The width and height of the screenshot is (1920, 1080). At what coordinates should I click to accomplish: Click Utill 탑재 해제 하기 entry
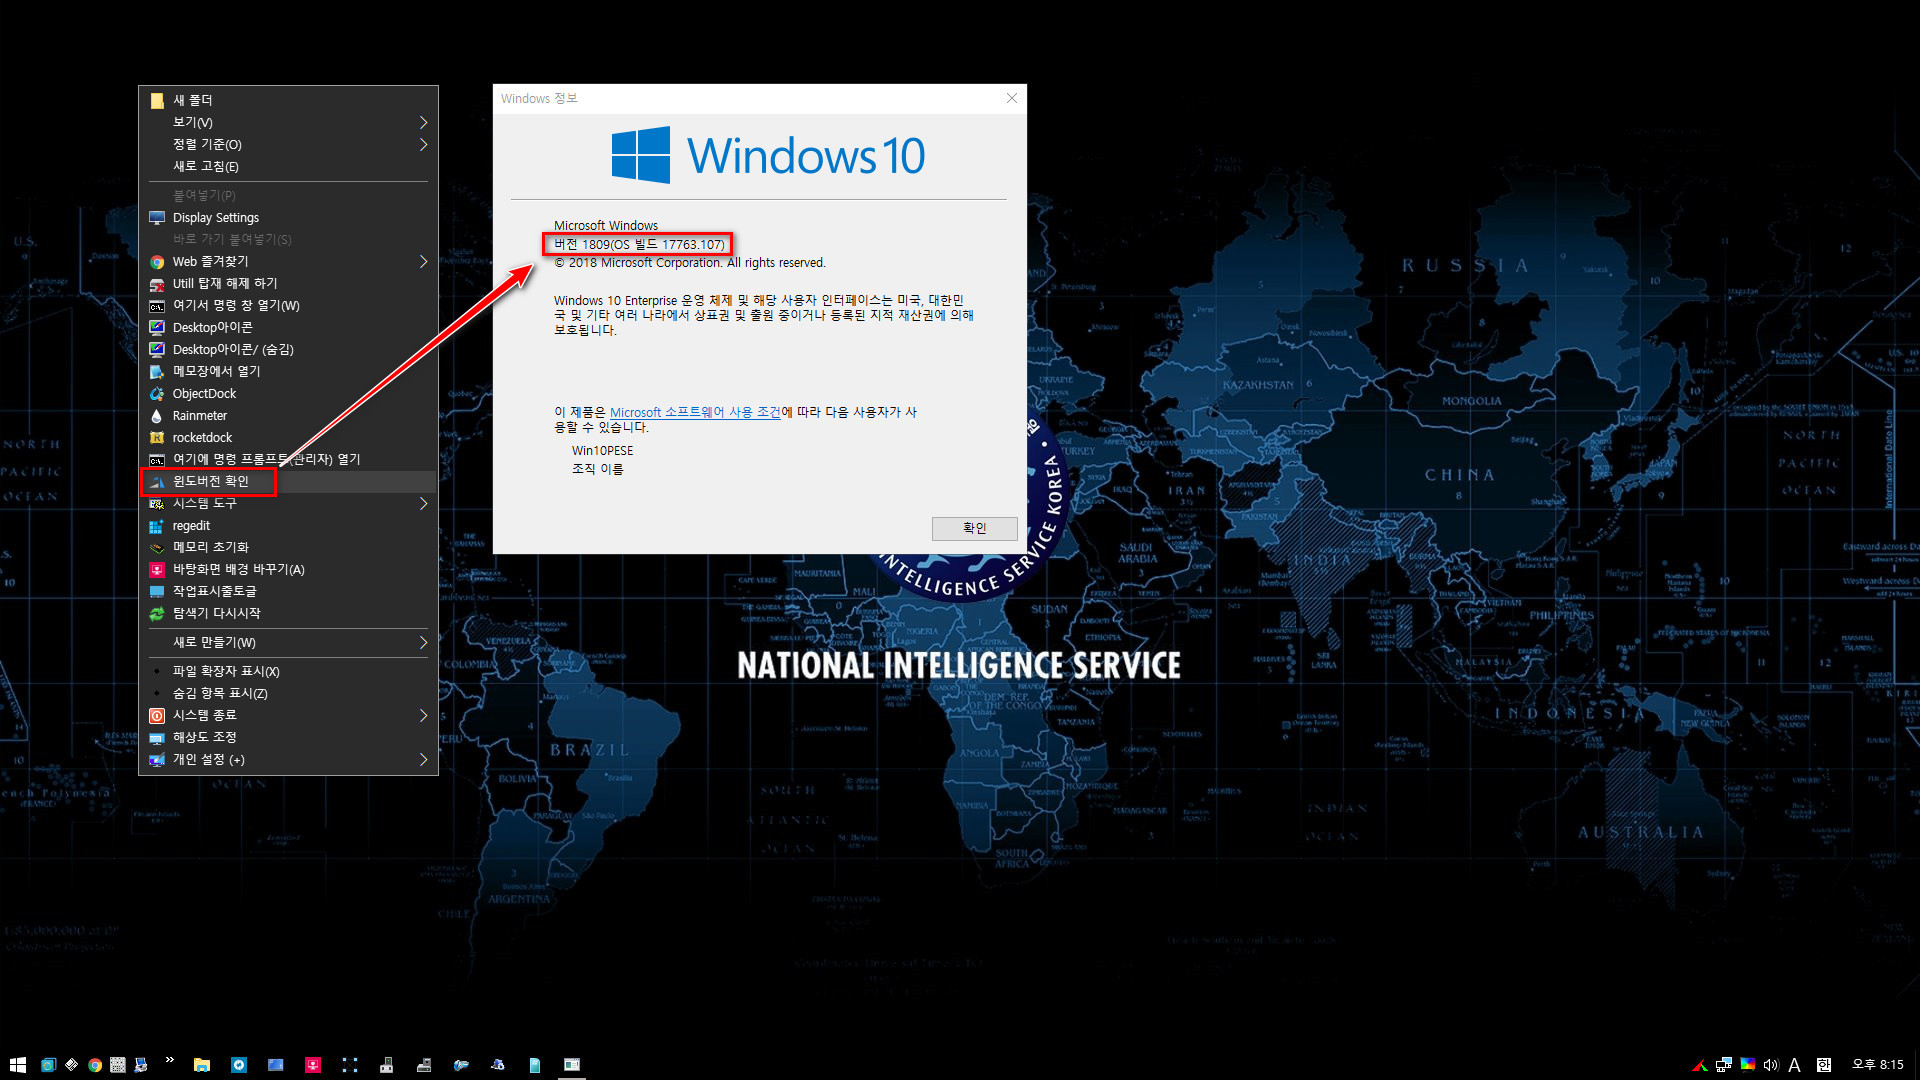(x=288, y=283)
